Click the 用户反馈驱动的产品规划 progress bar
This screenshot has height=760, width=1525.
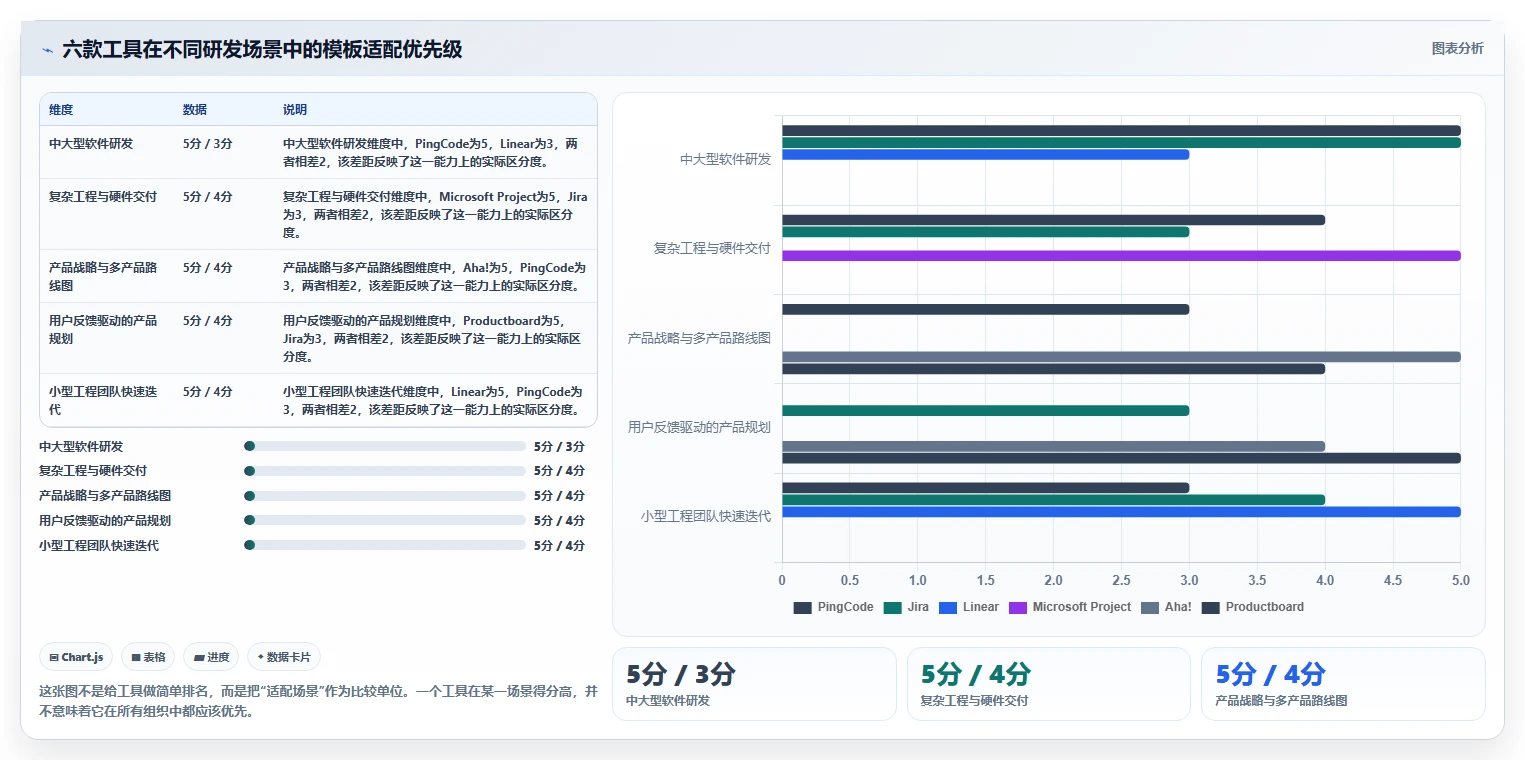385,520
